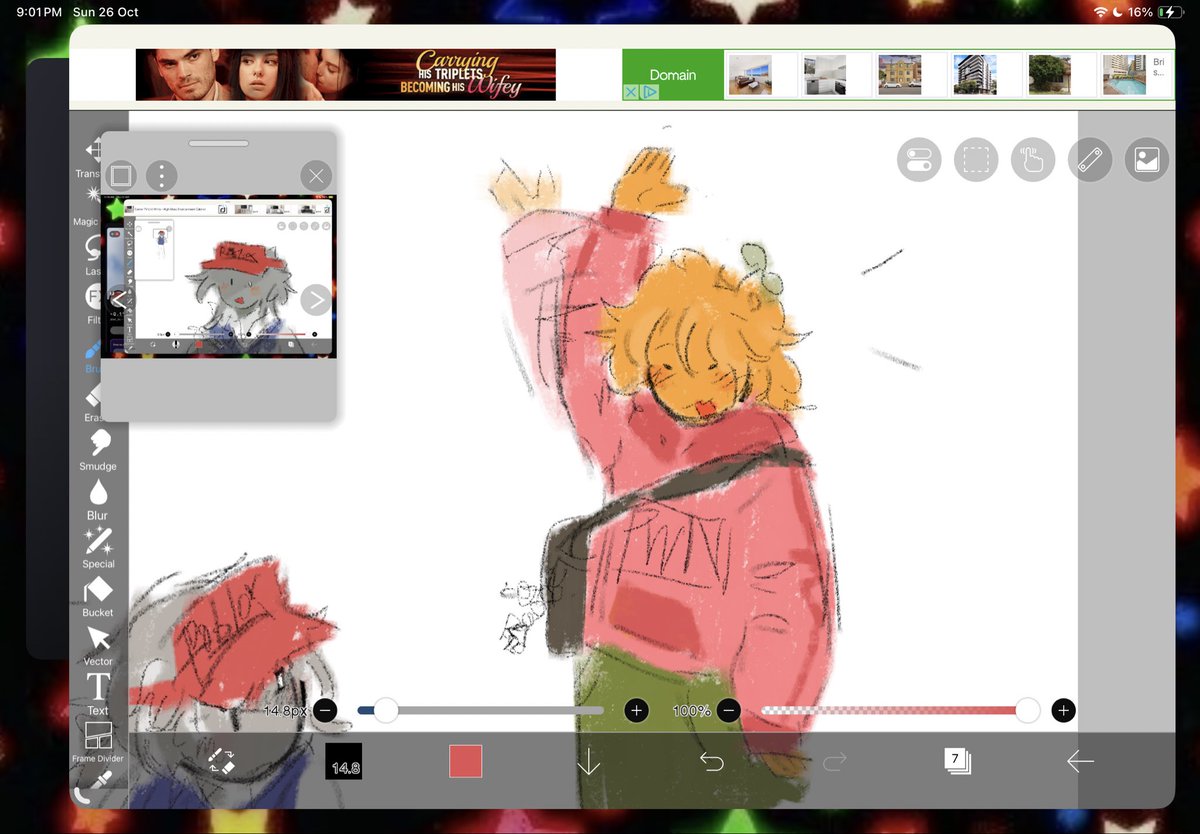Decrease opacity with the minus button
The image size is (1200, 834).
(728, 711)
